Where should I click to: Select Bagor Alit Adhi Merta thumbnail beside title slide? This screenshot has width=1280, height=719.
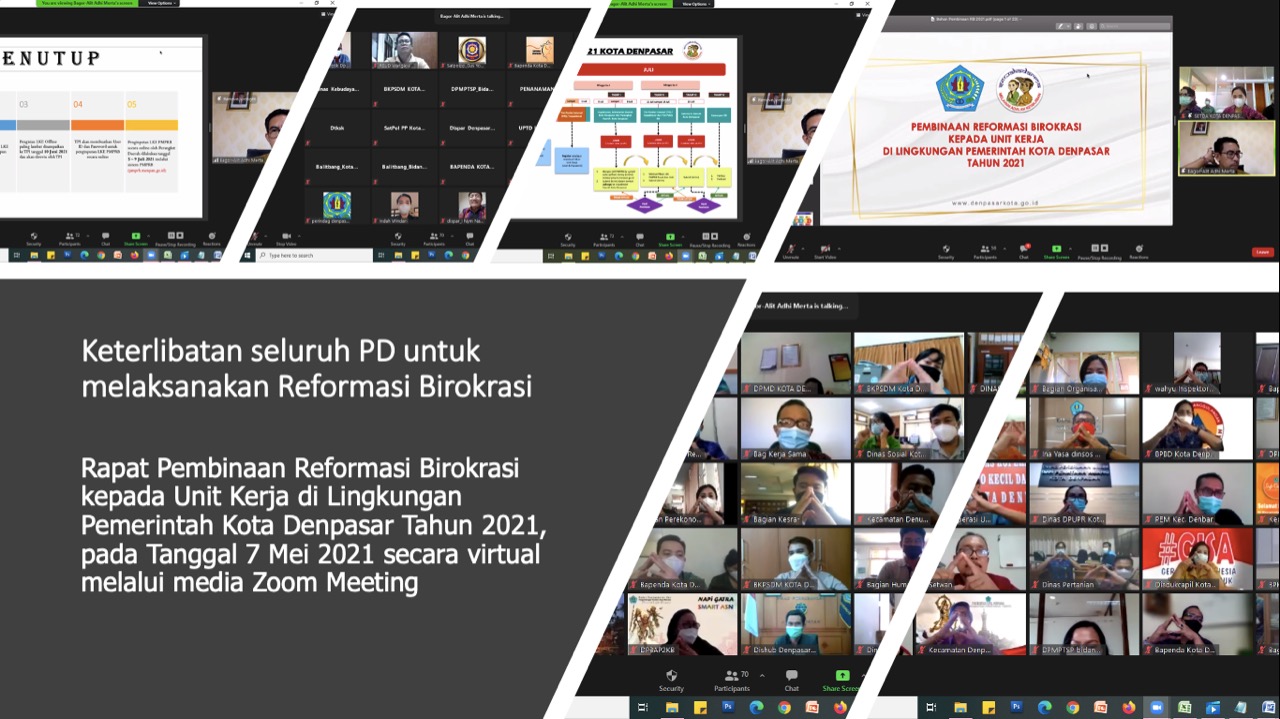[1226, 148]
